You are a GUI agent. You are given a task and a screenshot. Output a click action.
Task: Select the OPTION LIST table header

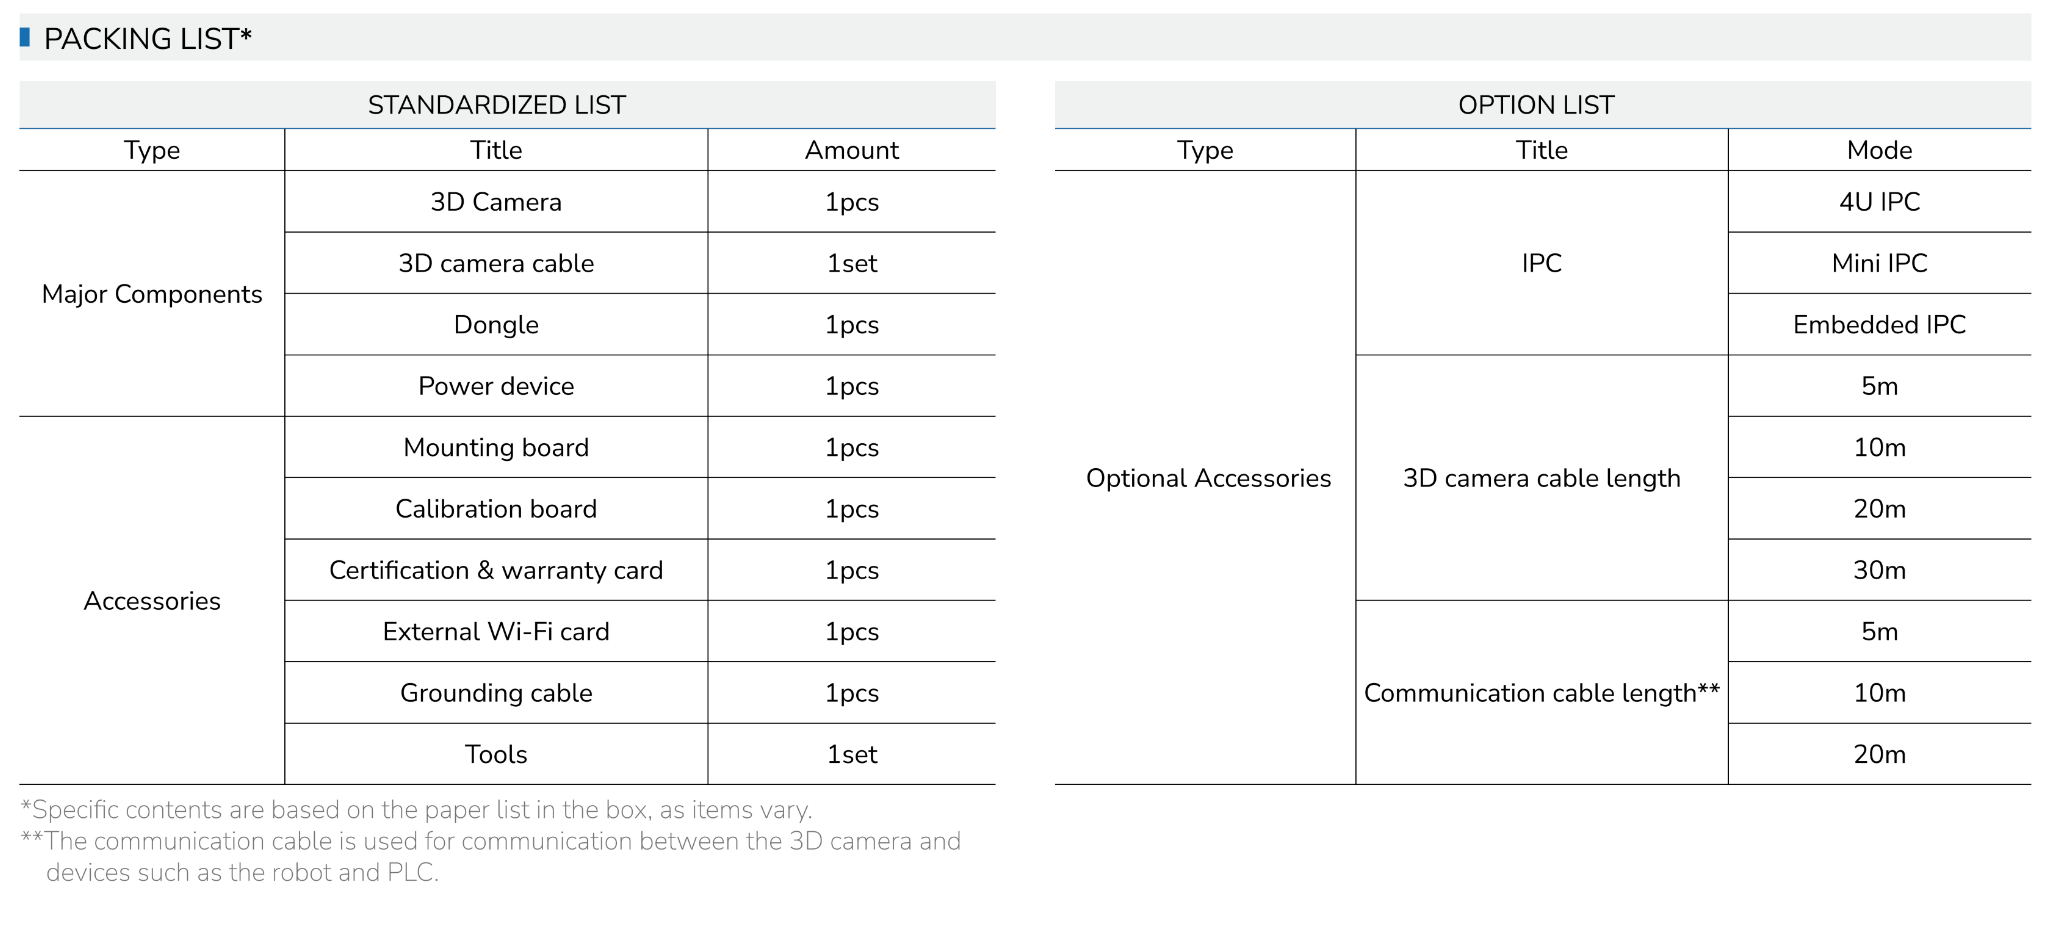click(x=1535, y=105)
